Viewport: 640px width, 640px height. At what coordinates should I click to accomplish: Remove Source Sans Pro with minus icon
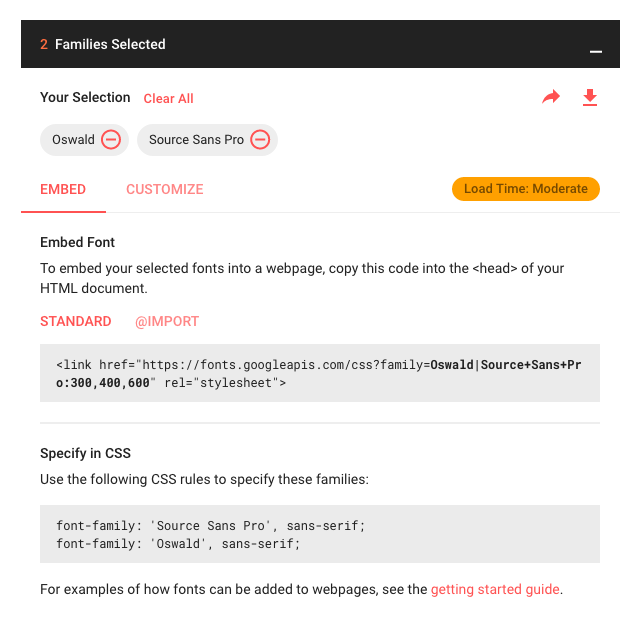(260, 140)
